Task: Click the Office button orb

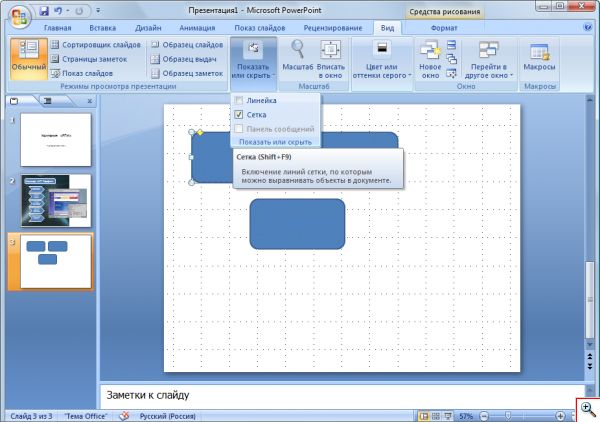Action: tap(19, 17)
